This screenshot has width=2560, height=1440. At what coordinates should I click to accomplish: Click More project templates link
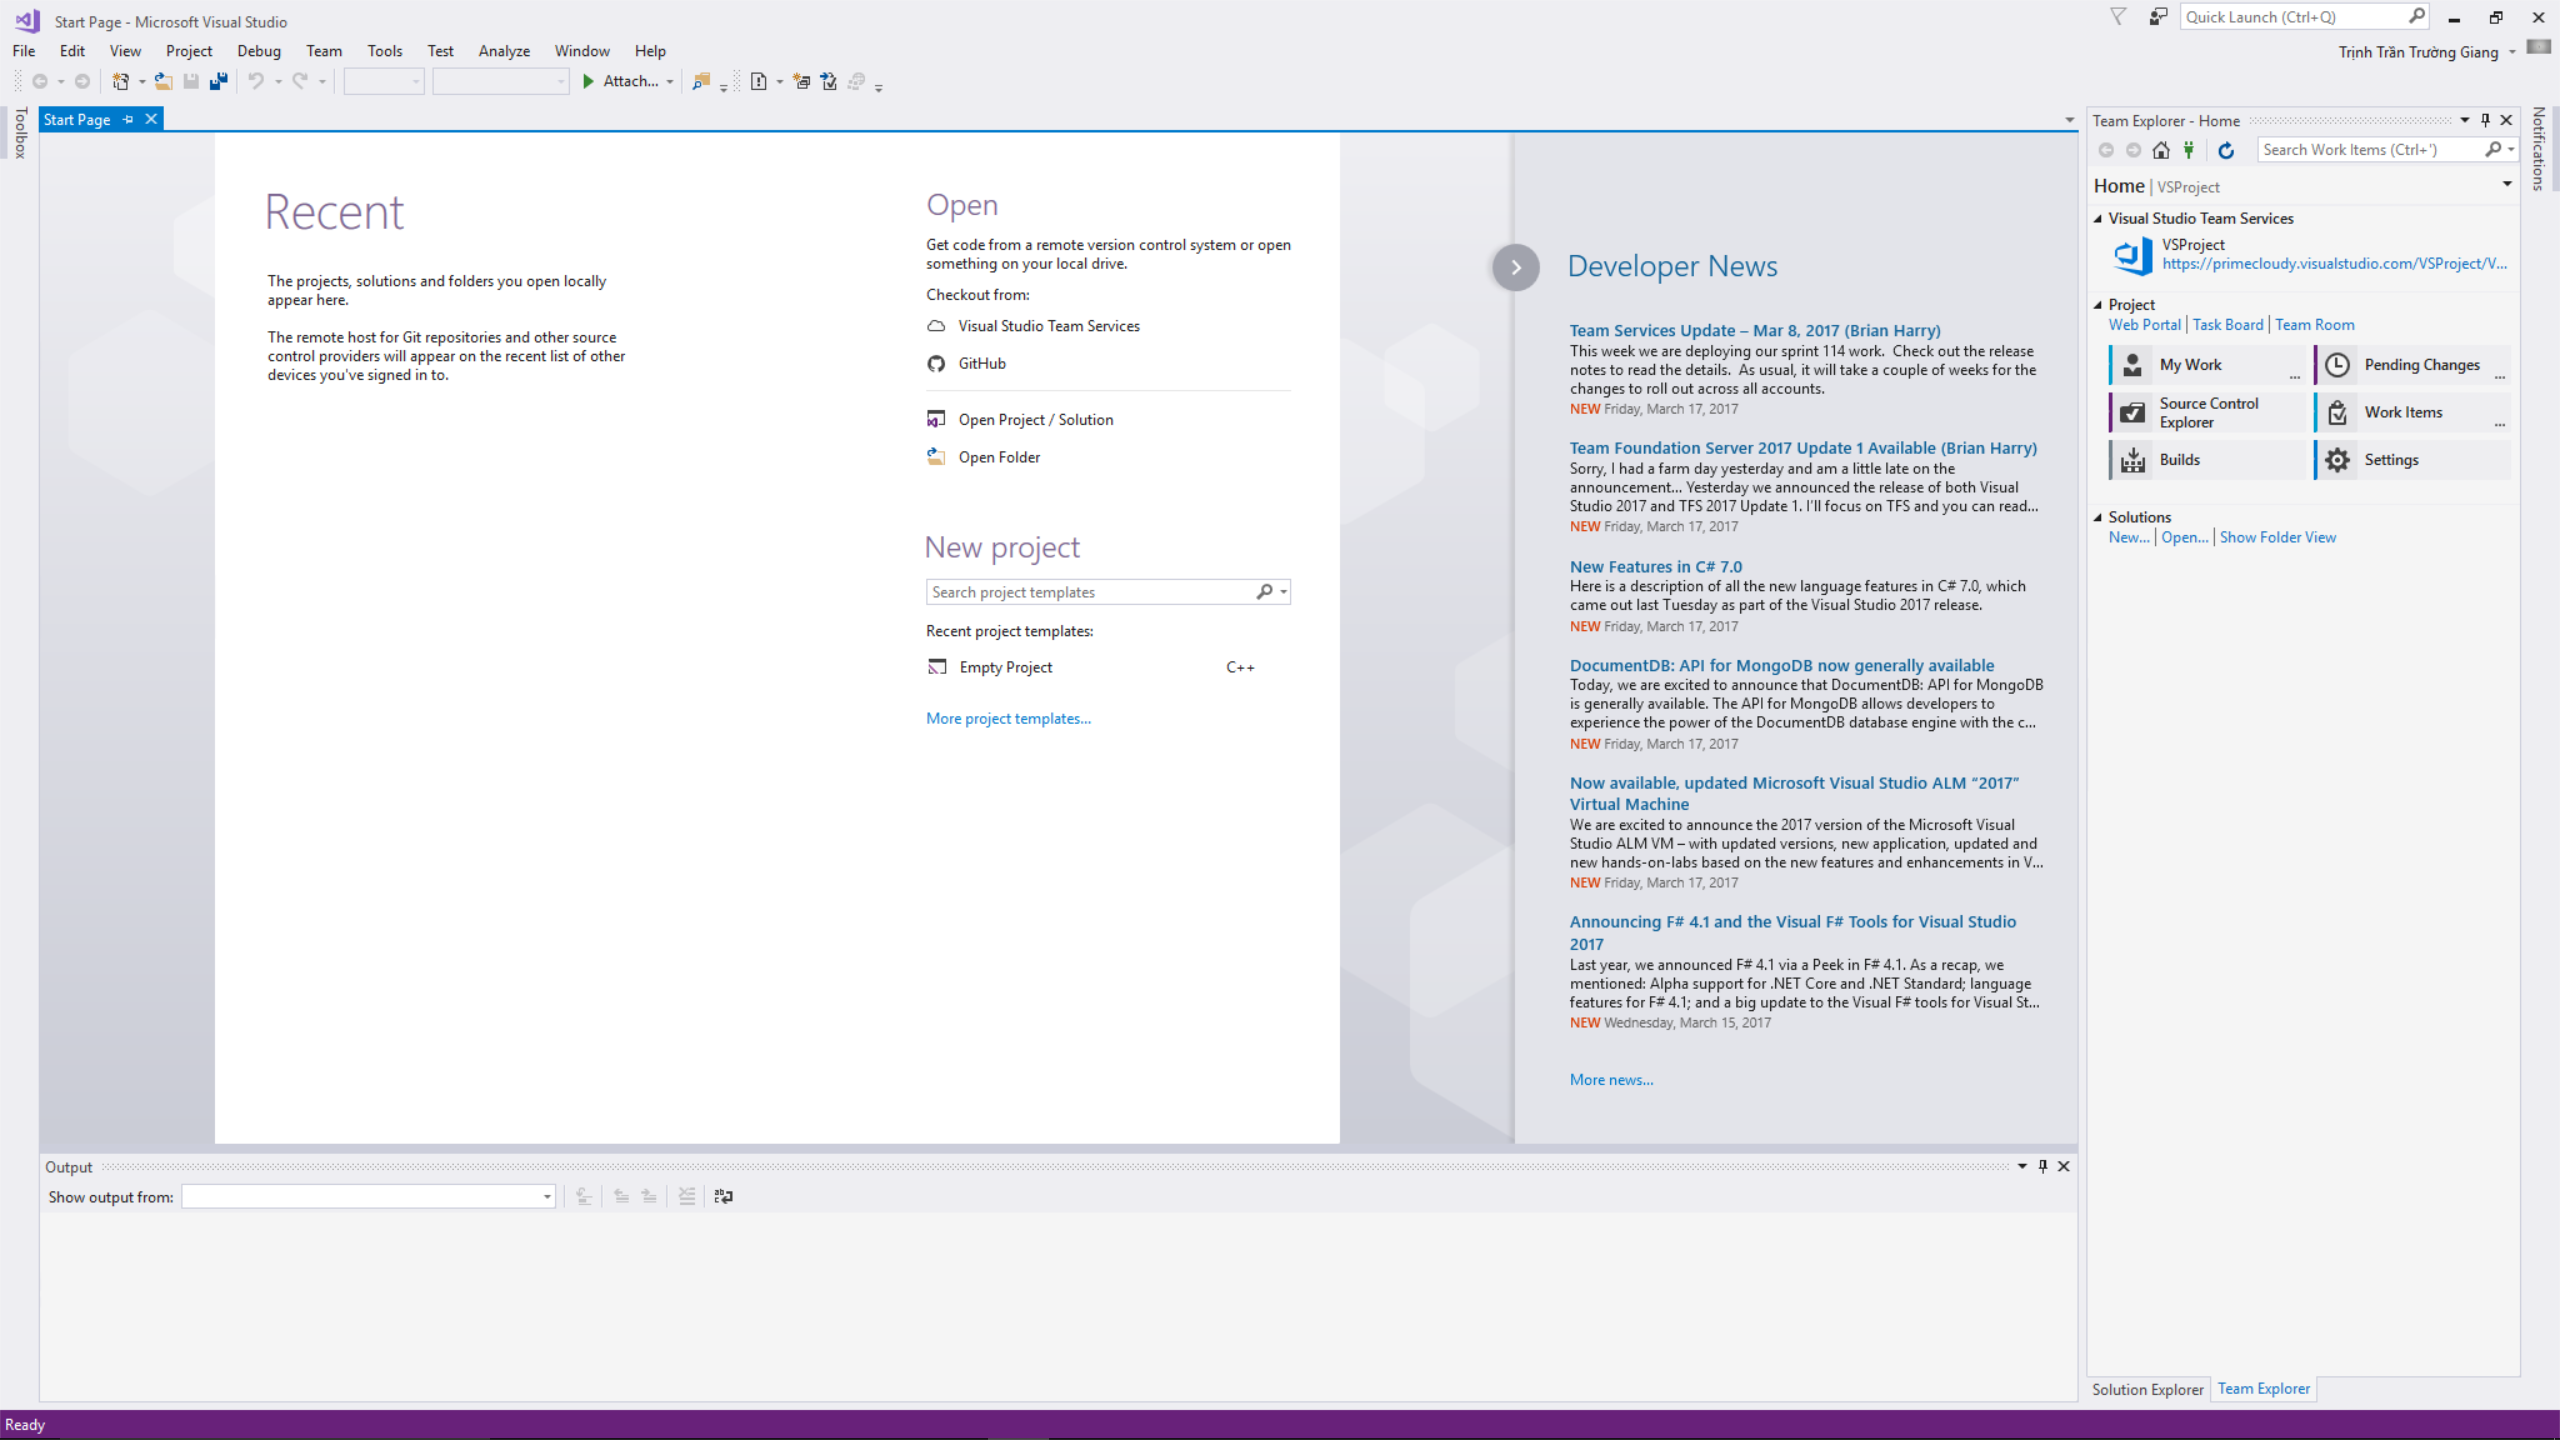click(x=1008, y=718)
